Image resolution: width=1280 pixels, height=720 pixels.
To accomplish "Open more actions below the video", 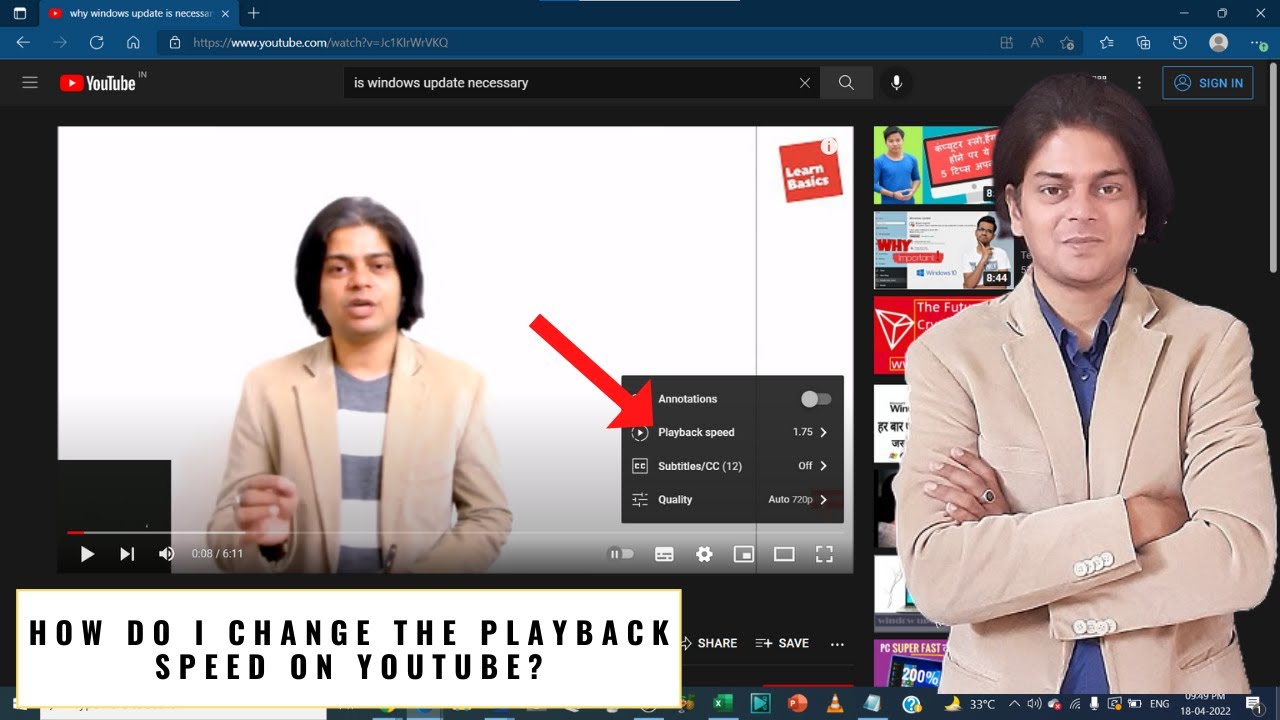I will pyautogui.click(x=837, y=644).
